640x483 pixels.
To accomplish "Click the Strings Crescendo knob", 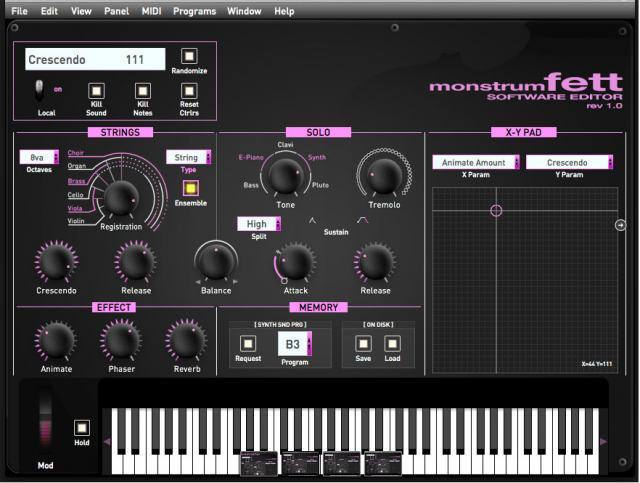I will (x=56, y=262).
